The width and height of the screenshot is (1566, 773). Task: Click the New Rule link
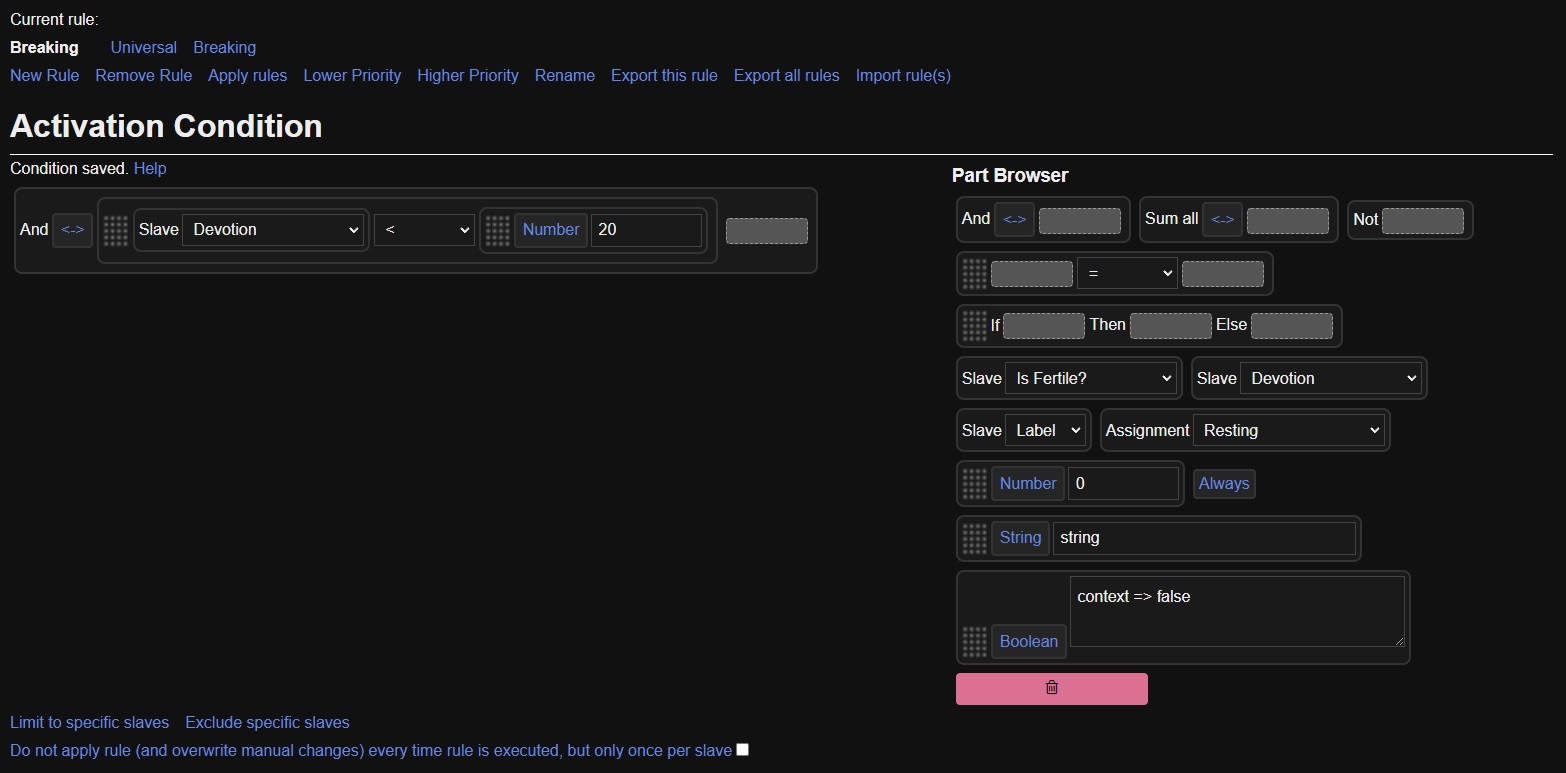pyautogui.click(x=44, y=75)
